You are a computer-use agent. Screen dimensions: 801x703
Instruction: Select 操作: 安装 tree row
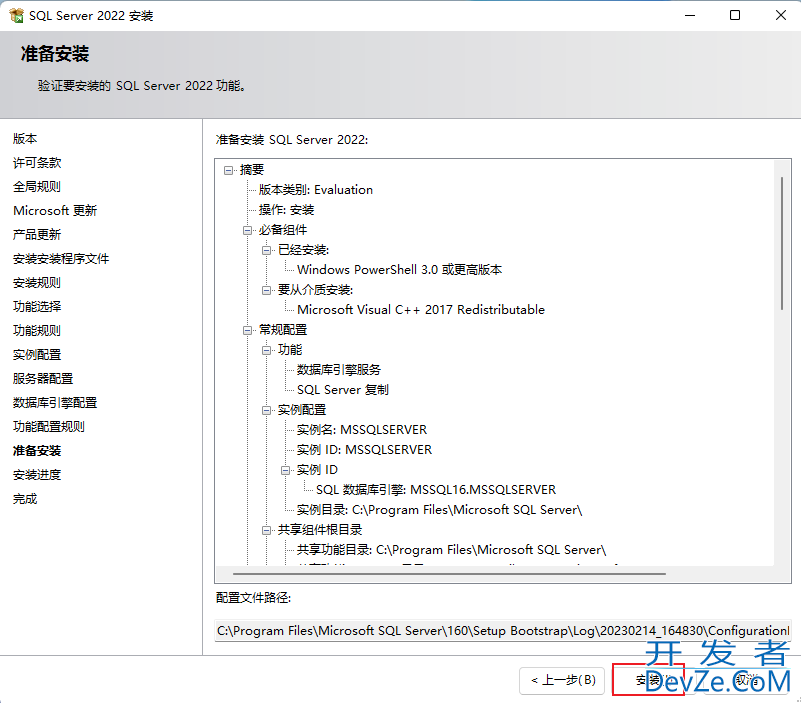coord(286,210)
